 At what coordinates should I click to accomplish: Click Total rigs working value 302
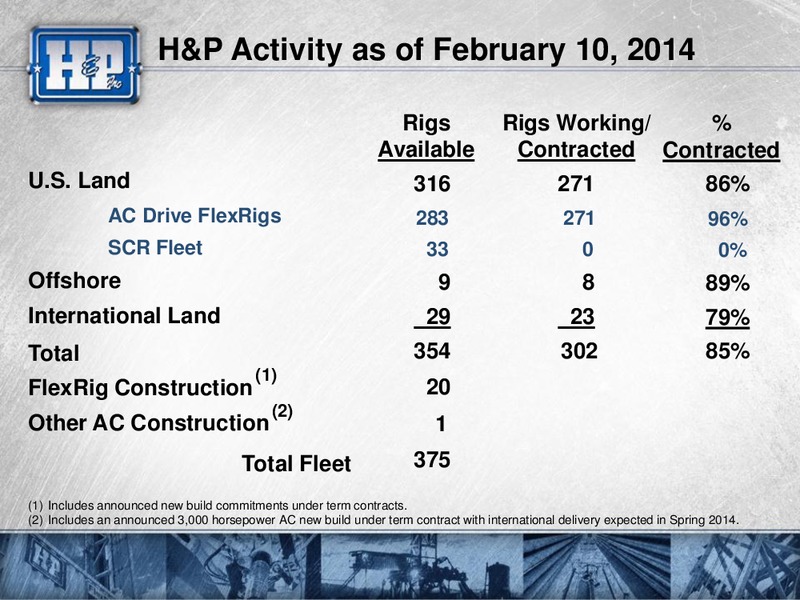click(x=579, y=351)
